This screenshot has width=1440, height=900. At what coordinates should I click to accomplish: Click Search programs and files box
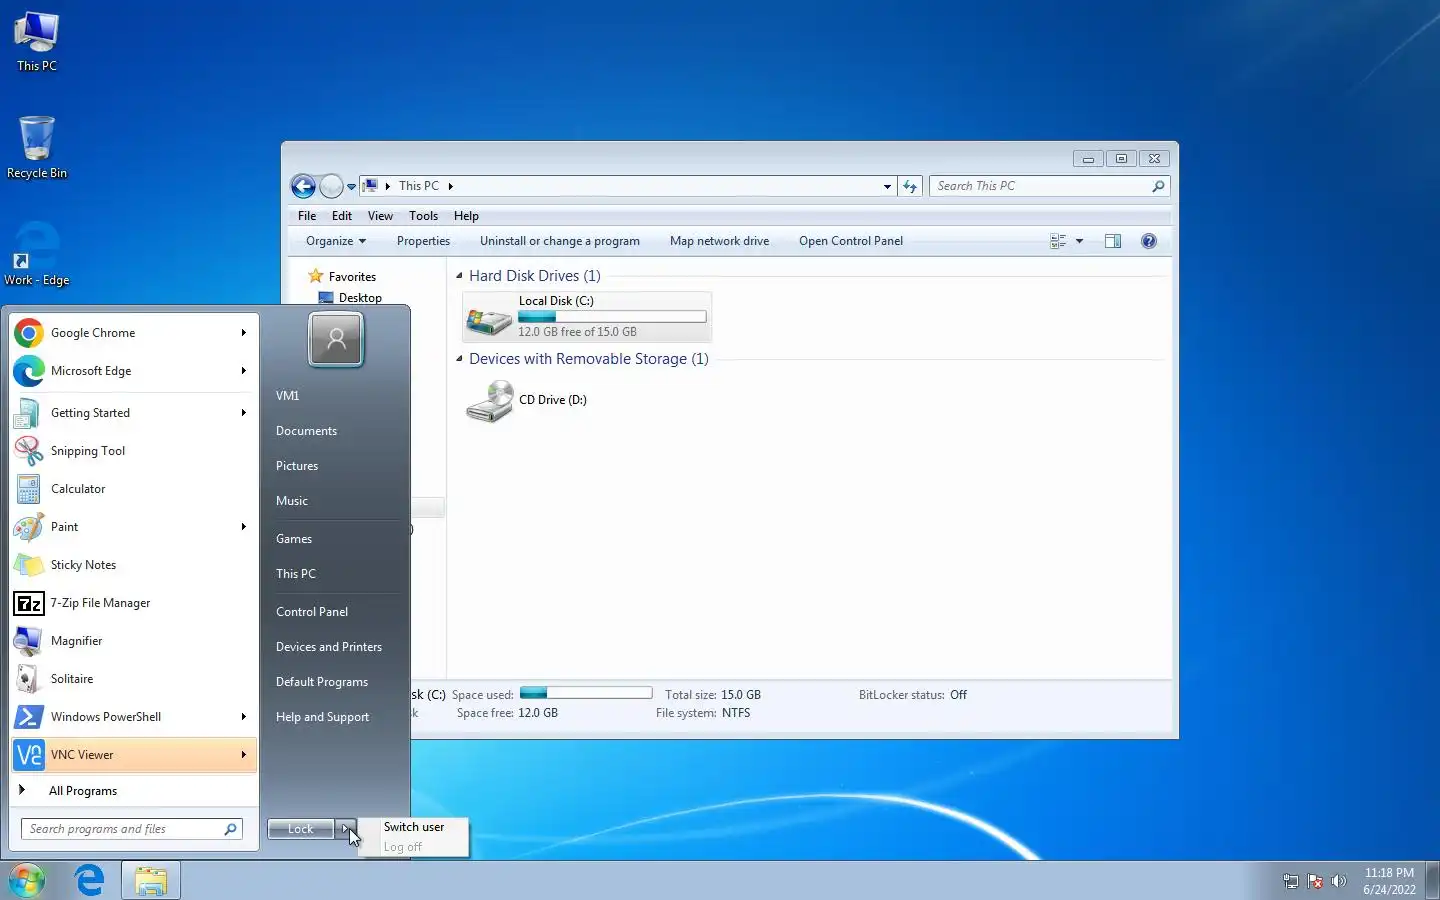132,829
